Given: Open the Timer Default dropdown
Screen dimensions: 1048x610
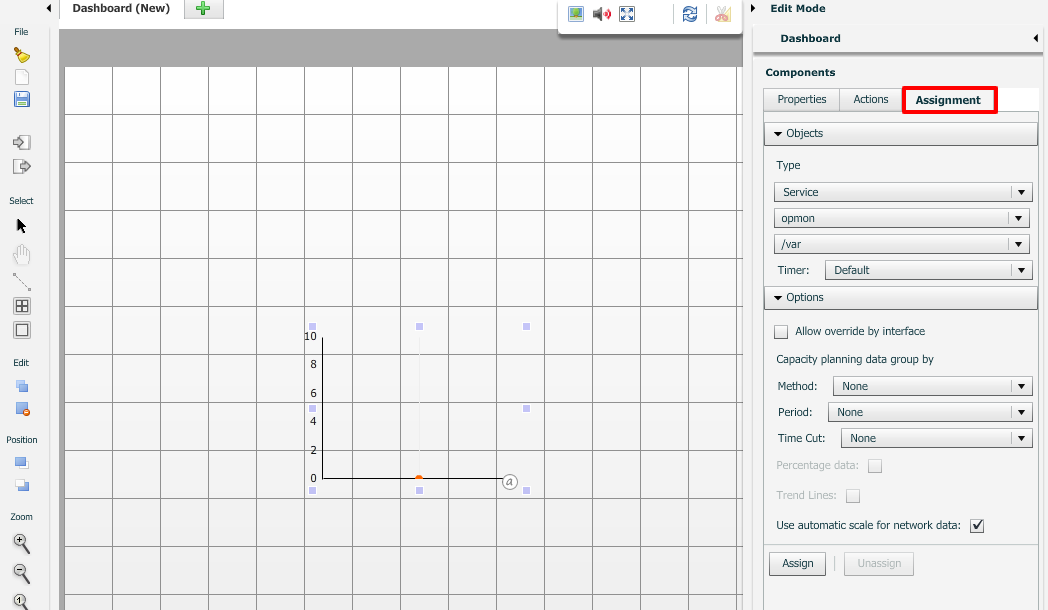Looking at the screenshot, I should [x=928, y=271].
